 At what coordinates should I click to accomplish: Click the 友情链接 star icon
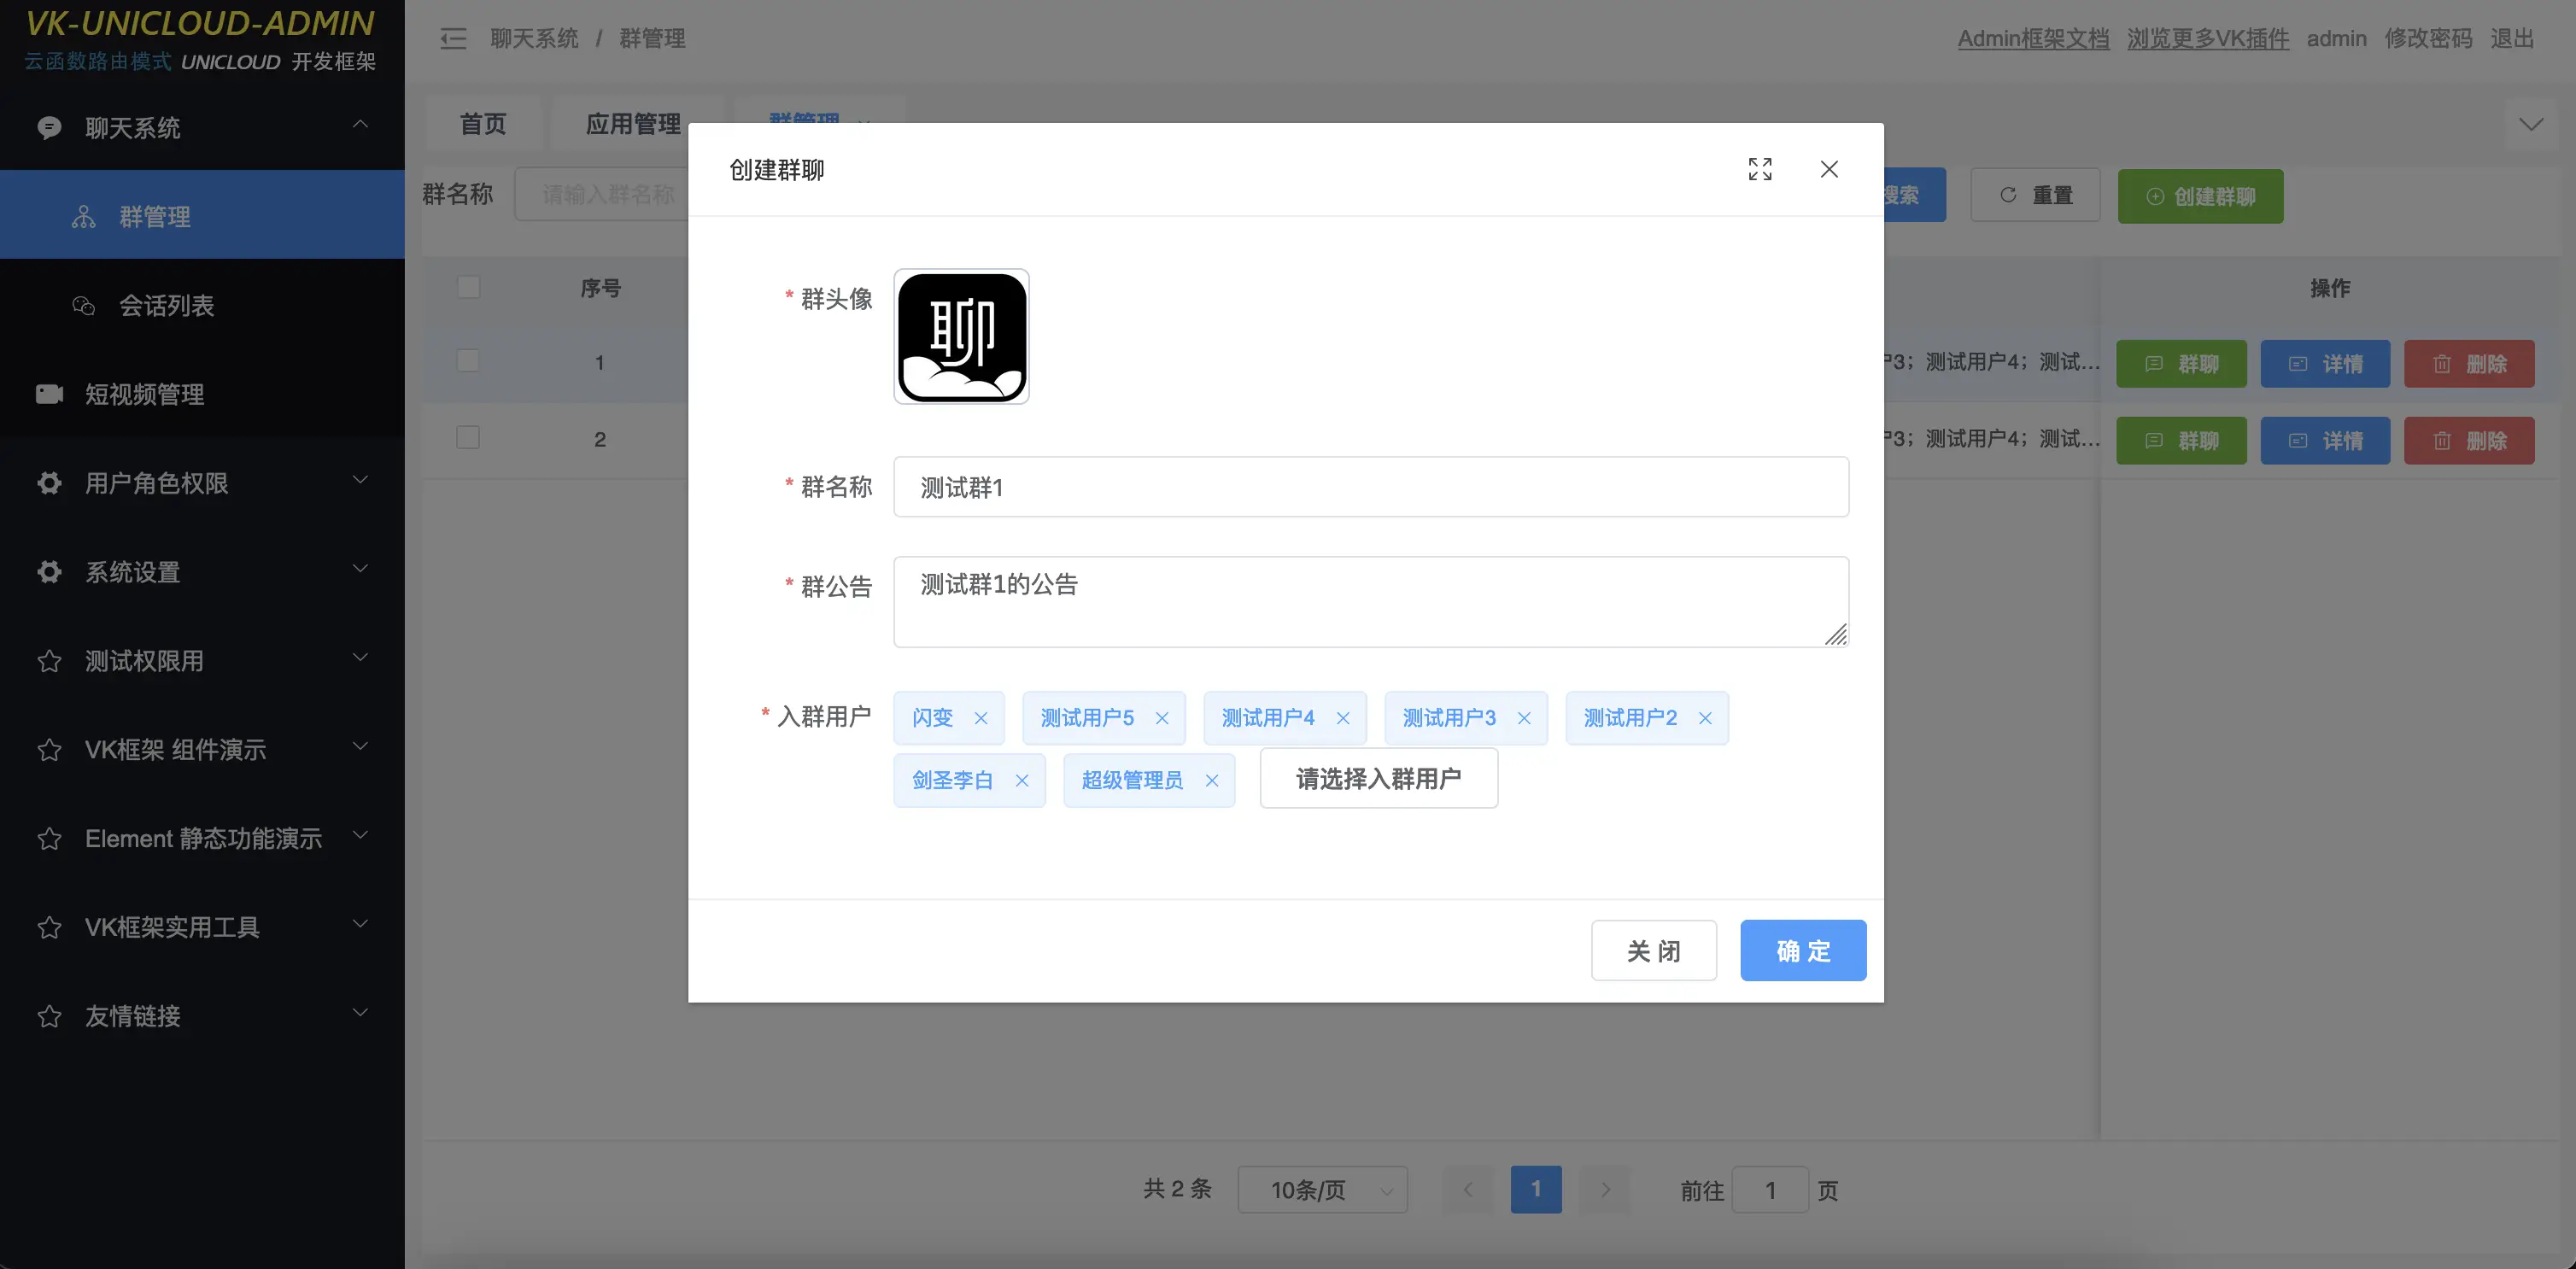49,1016
